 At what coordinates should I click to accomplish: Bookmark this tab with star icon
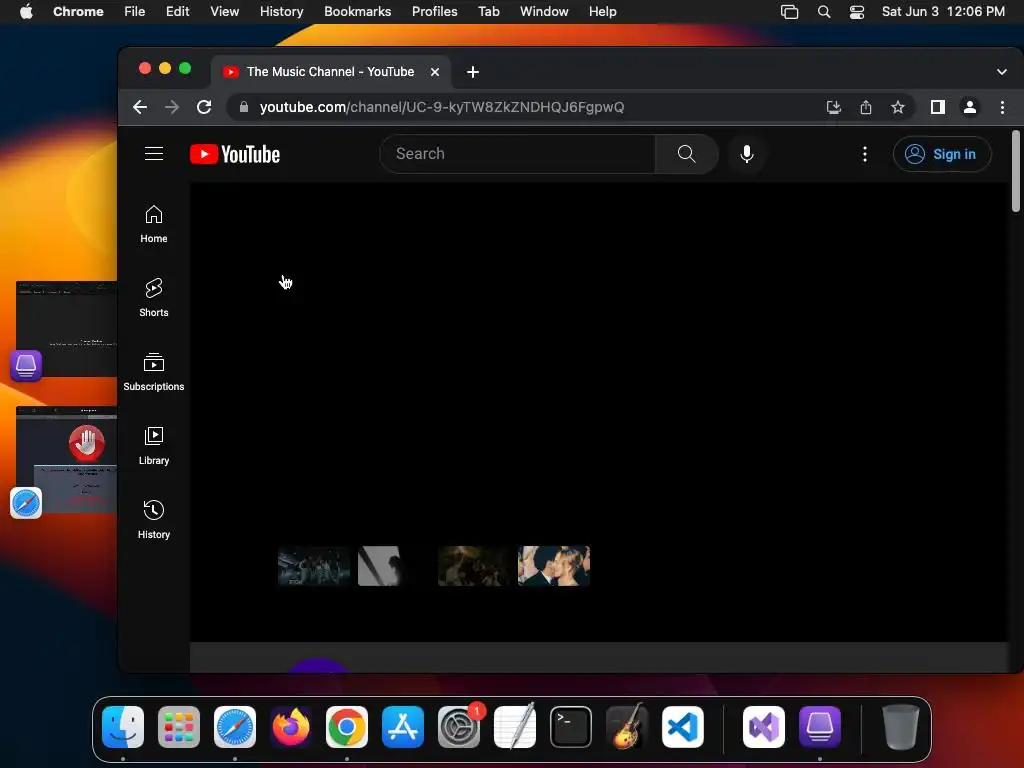tap(897, 107)
